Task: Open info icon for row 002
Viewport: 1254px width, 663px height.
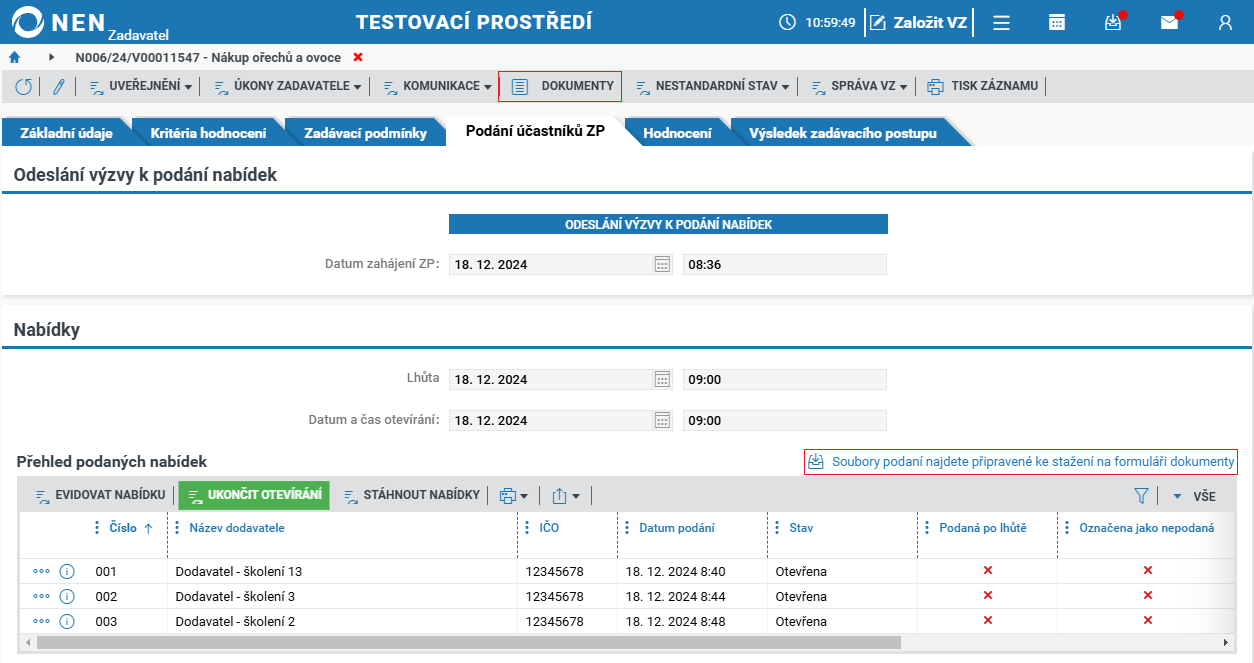Action: (67, 596)
